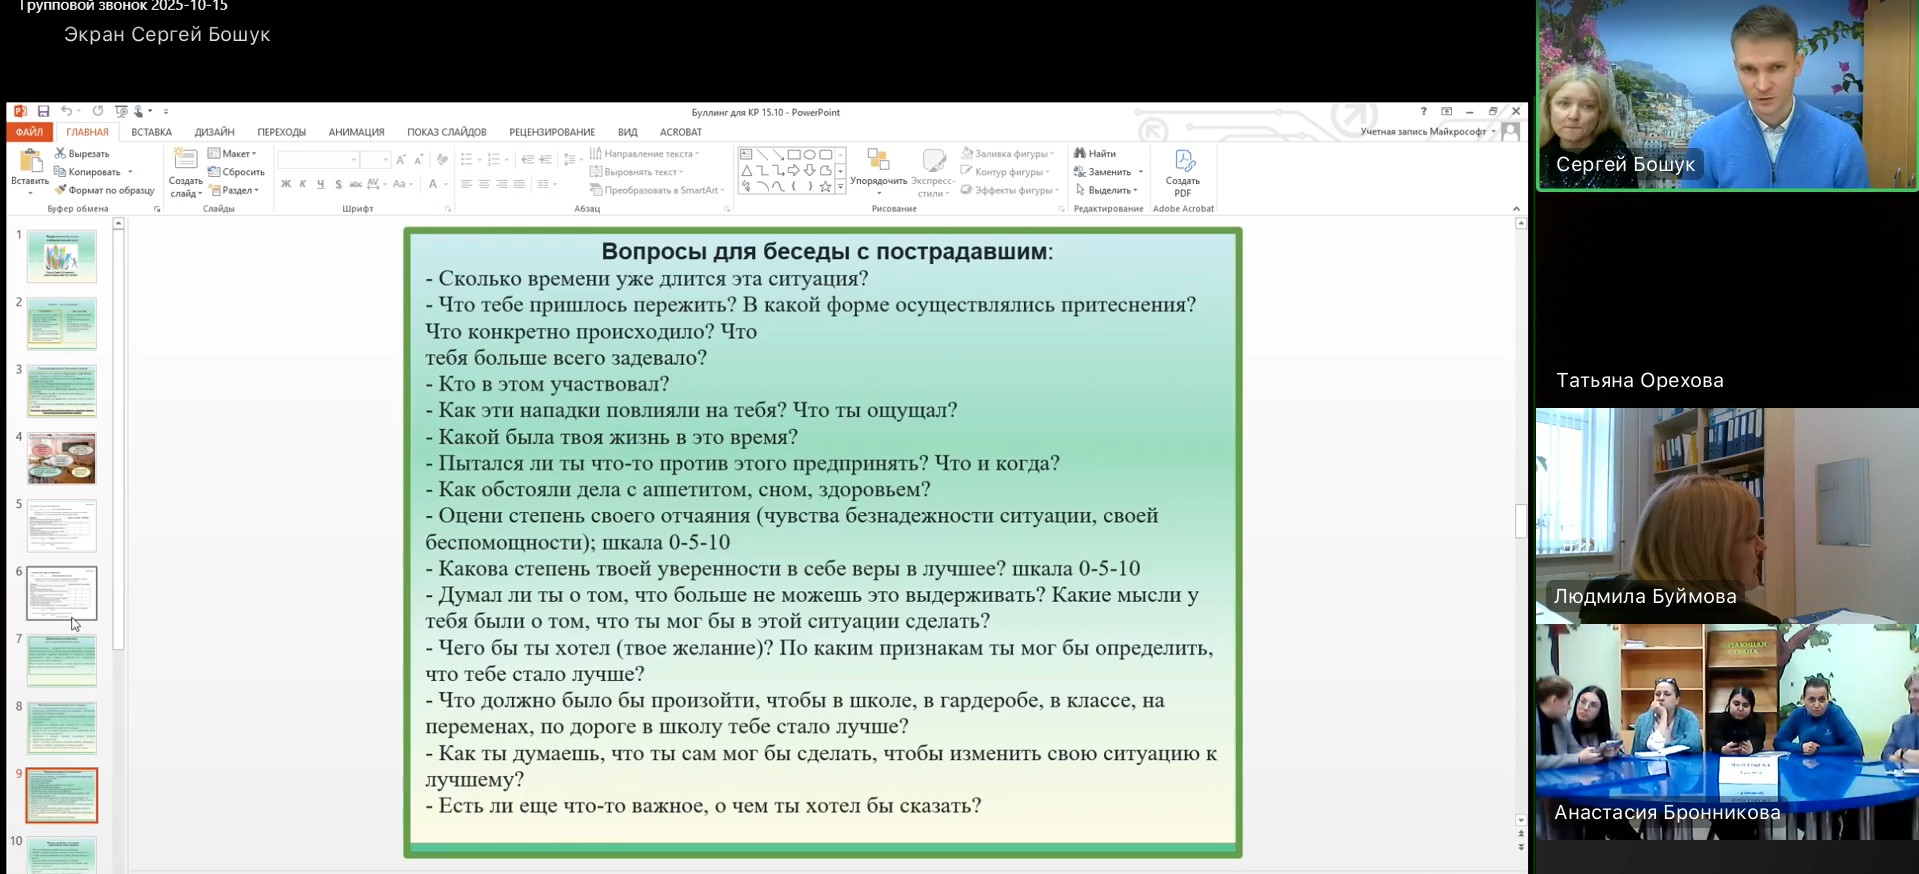Click the Paste (Вставить) clipboard icon

click(x=30, y=162)
